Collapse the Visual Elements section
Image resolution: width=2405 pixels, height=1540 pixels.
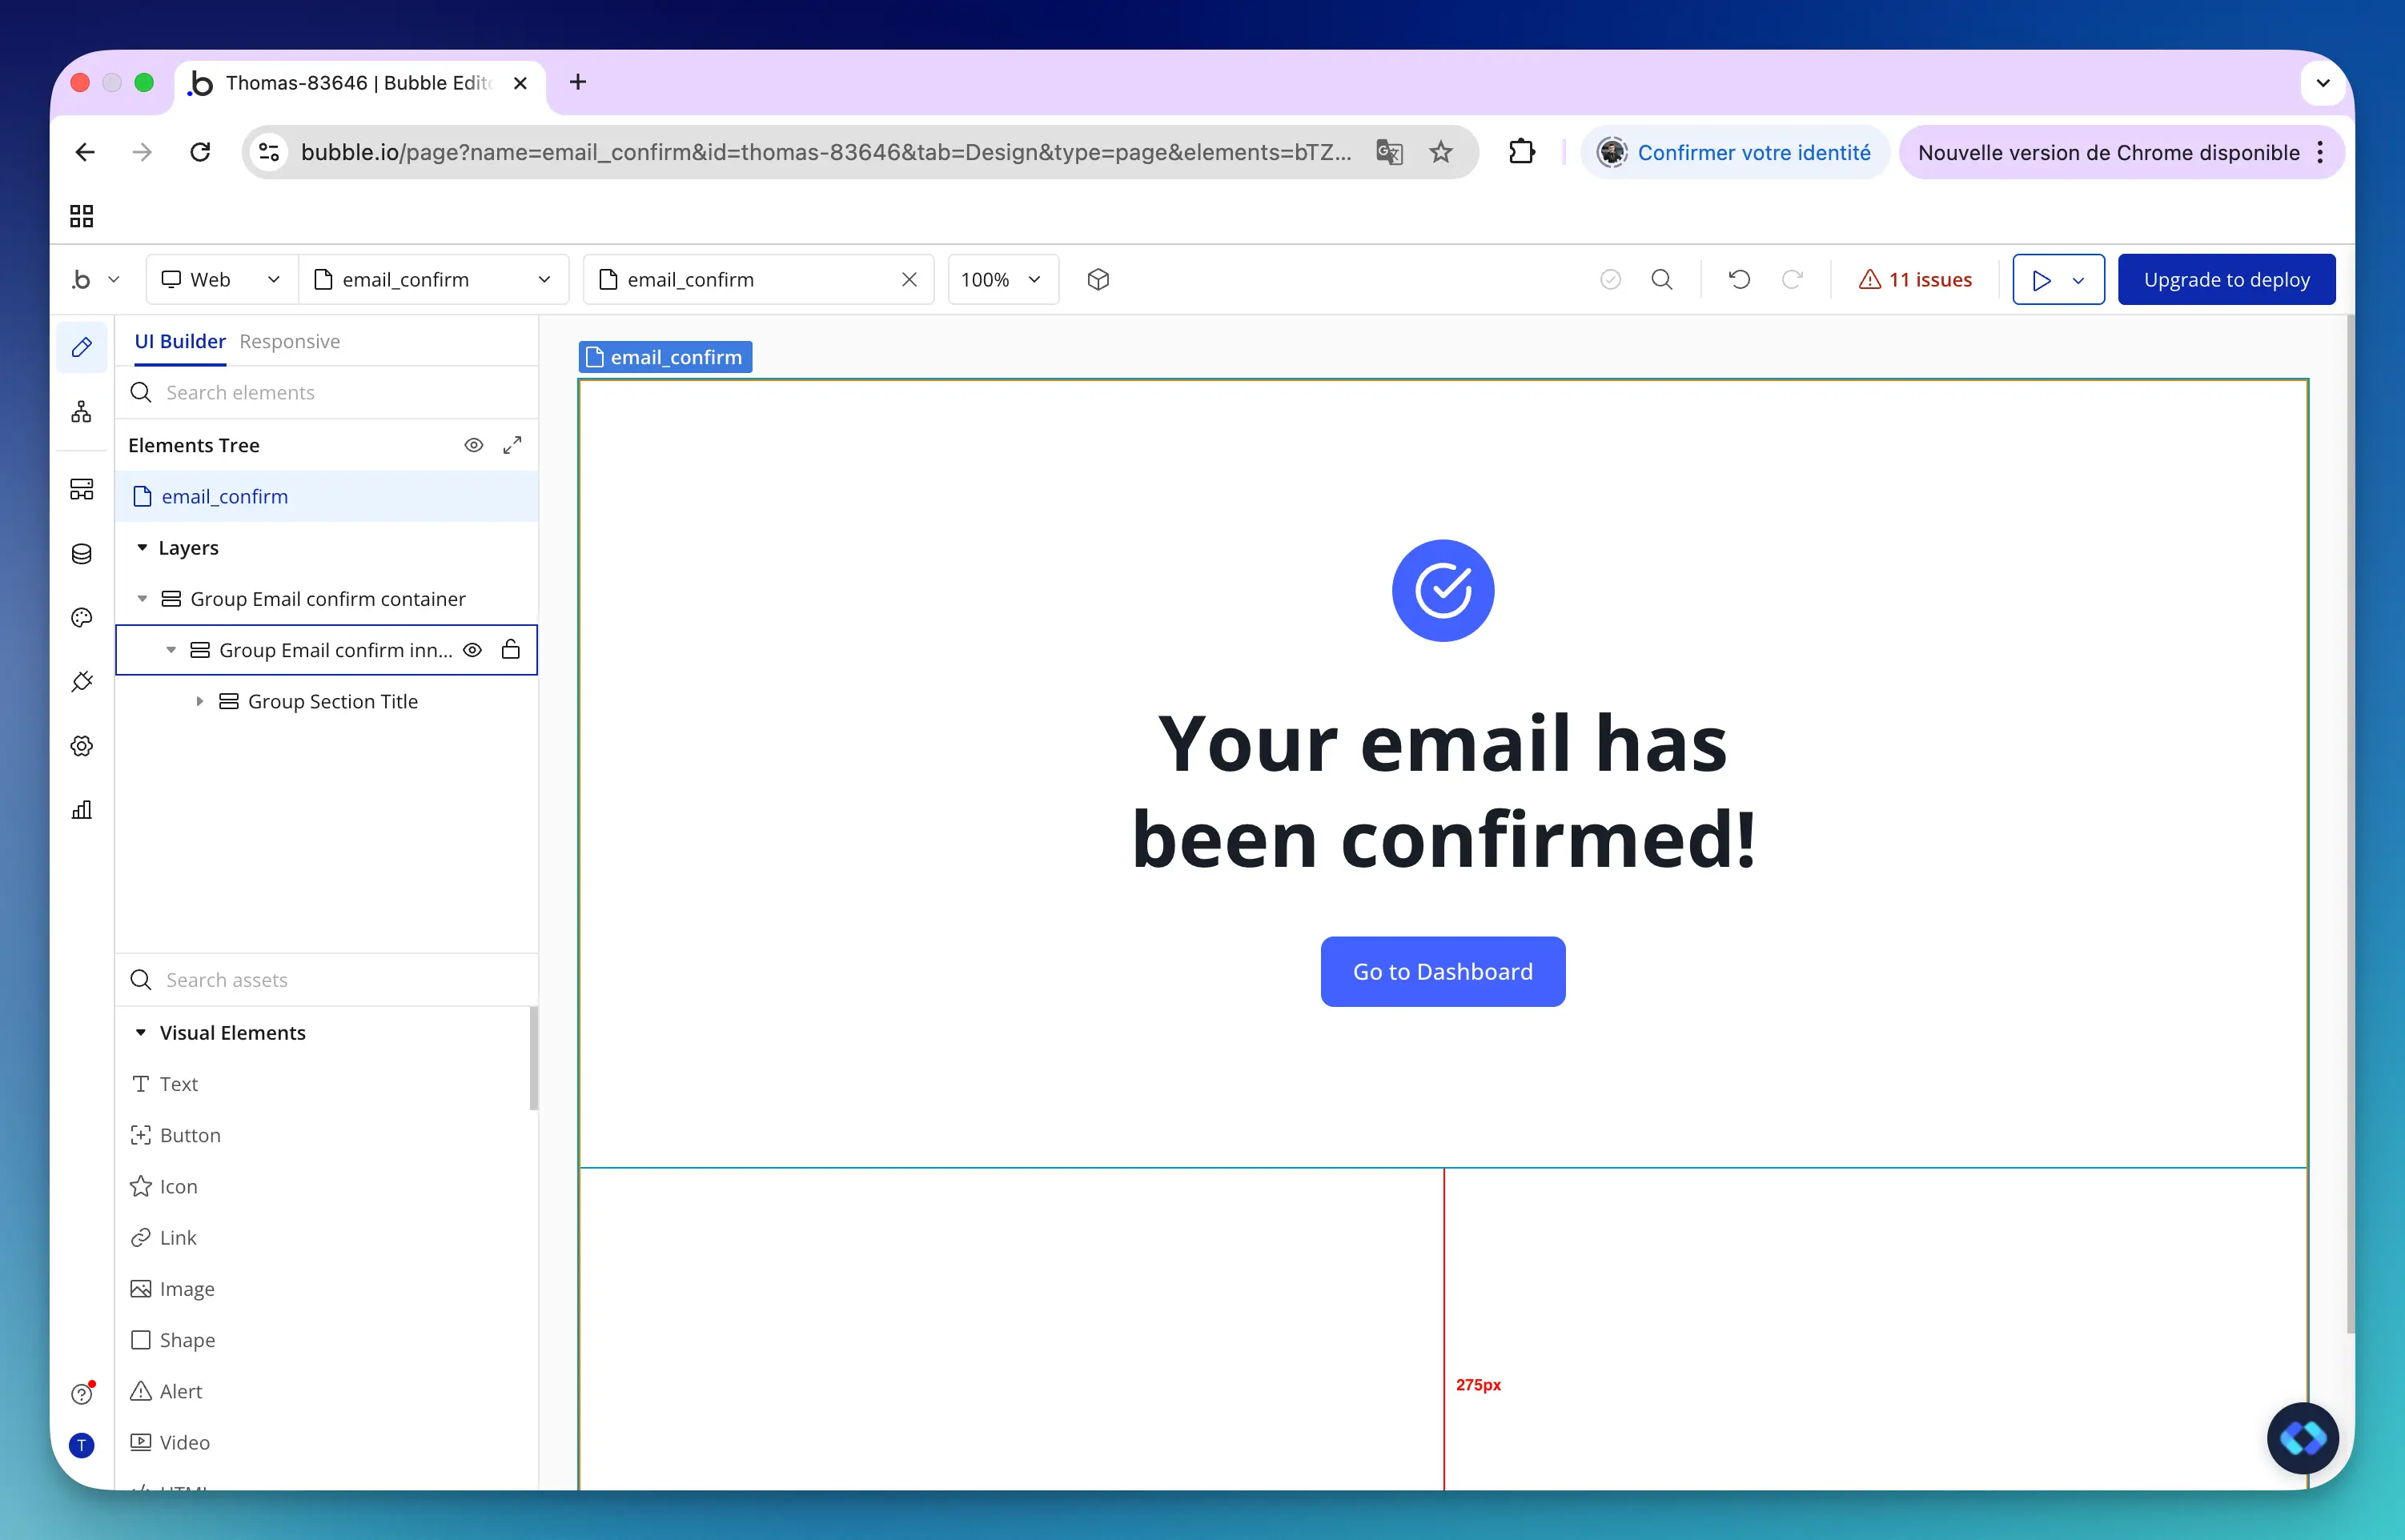coord(141,1033)
